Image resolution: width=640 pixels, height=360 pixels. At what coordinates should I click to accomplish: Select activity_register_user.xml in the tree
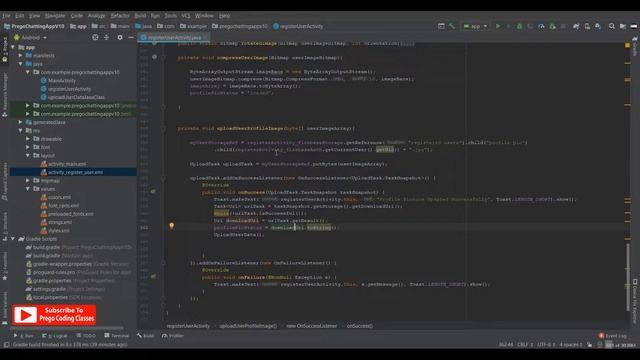(75, 172)
